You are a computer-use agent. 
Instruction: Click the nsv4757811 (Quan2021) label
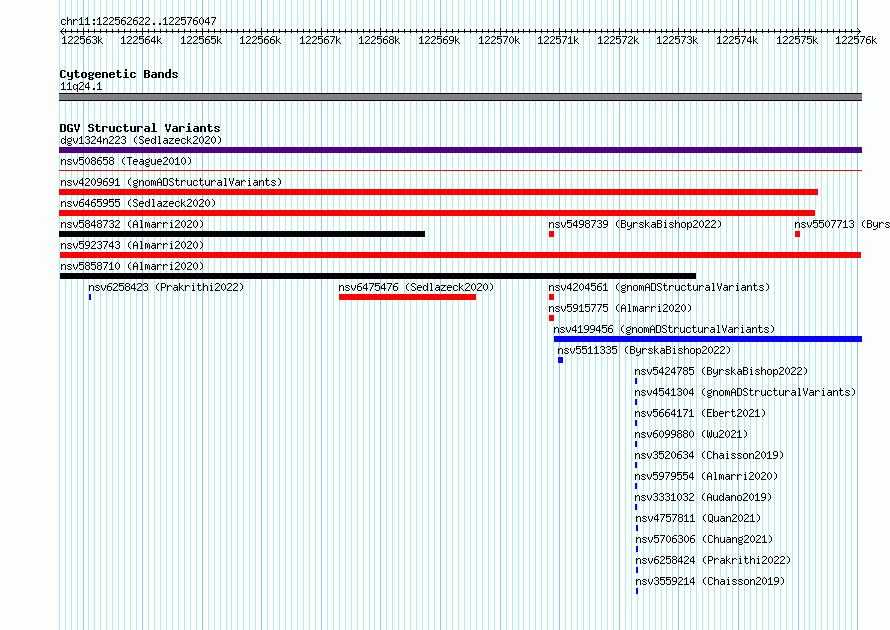pos(698,518)
